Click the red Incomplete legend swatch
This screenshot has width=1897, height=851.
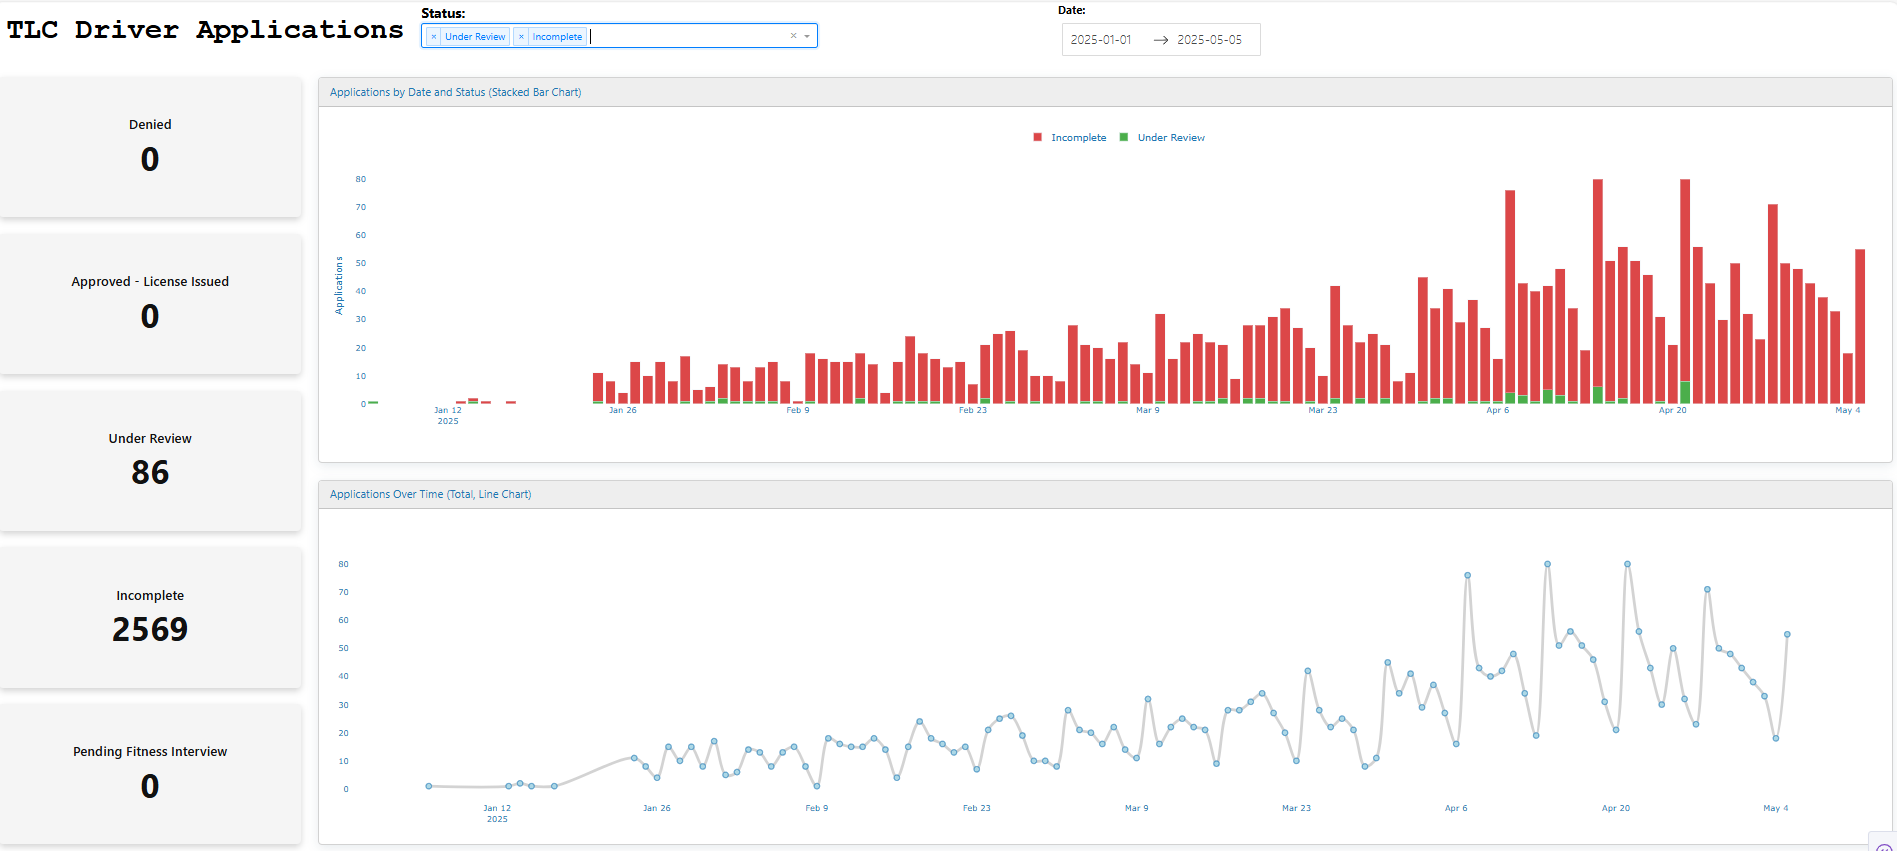click(1037, 138)
